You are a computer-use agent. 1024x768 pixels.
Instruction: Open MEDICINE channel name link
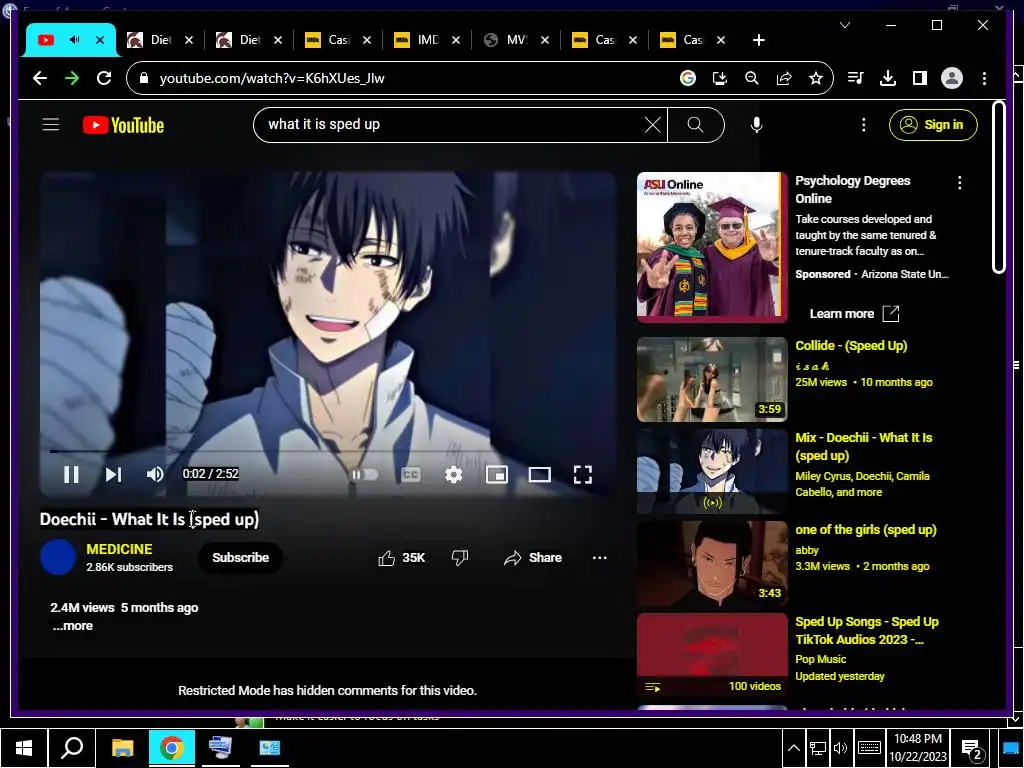pyautogui.click(x=120, y=549)
